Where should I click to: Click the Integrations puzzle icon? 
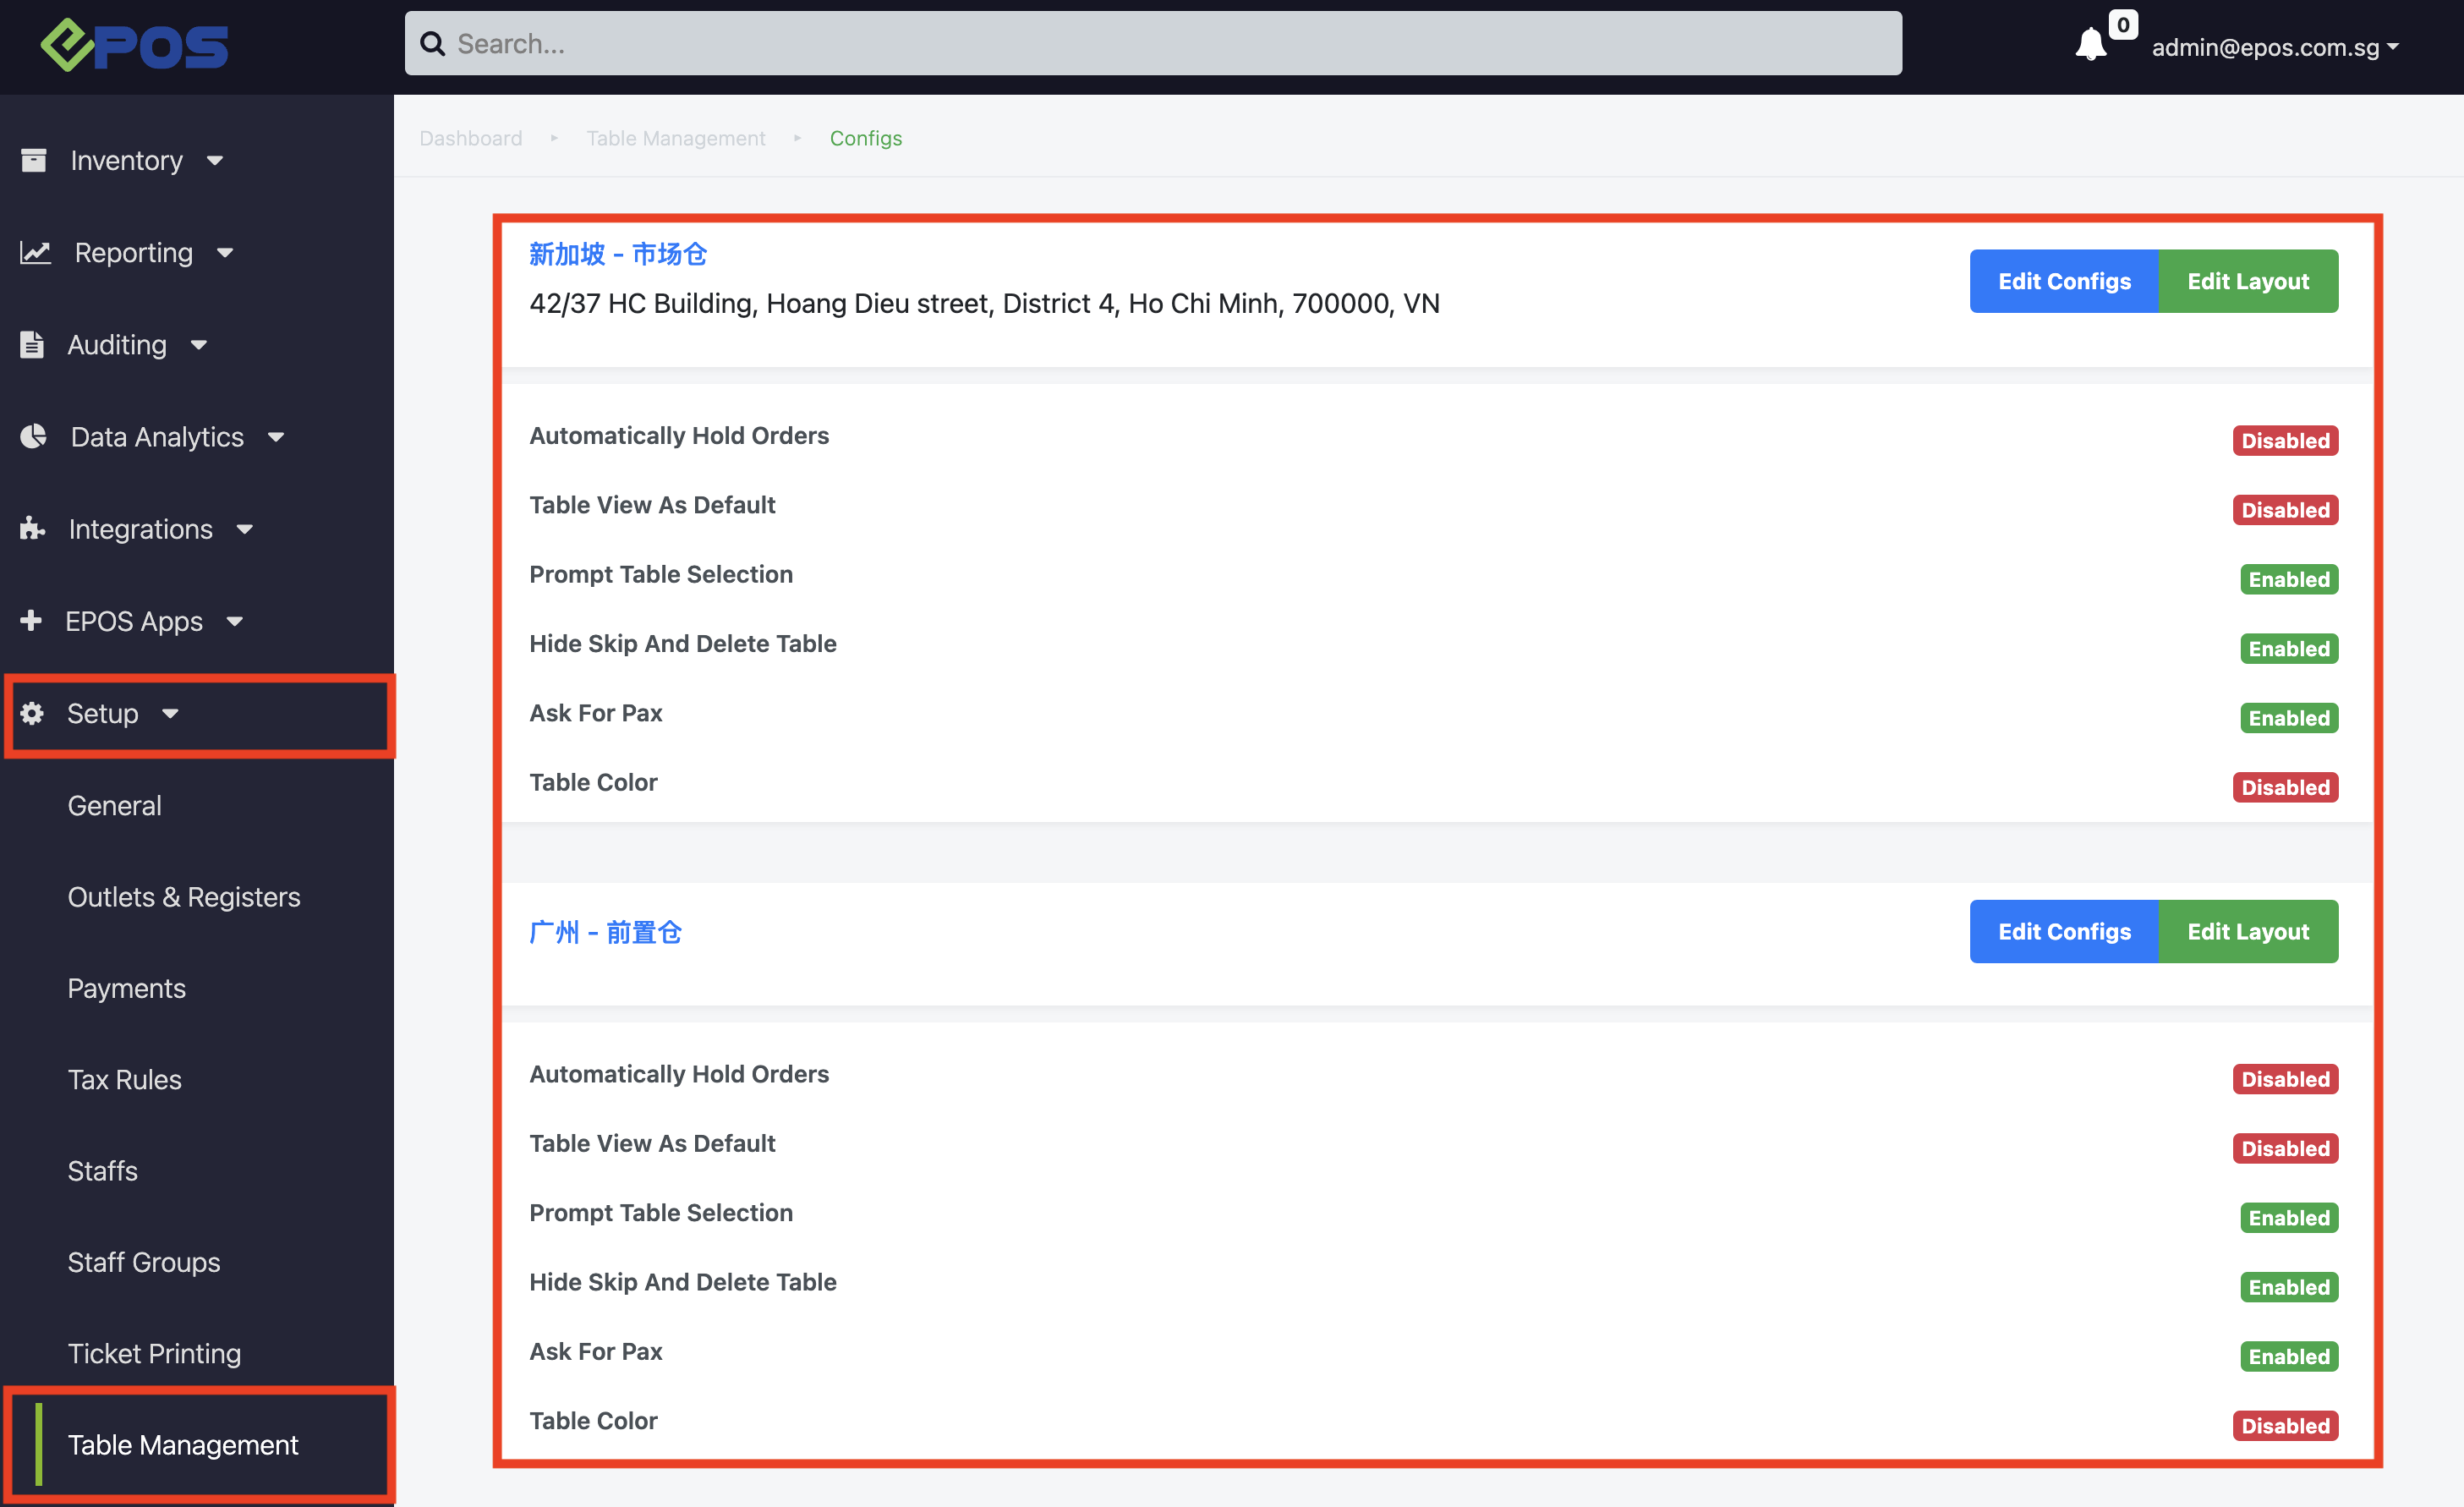pyautogui.click(x=33, y=528)
